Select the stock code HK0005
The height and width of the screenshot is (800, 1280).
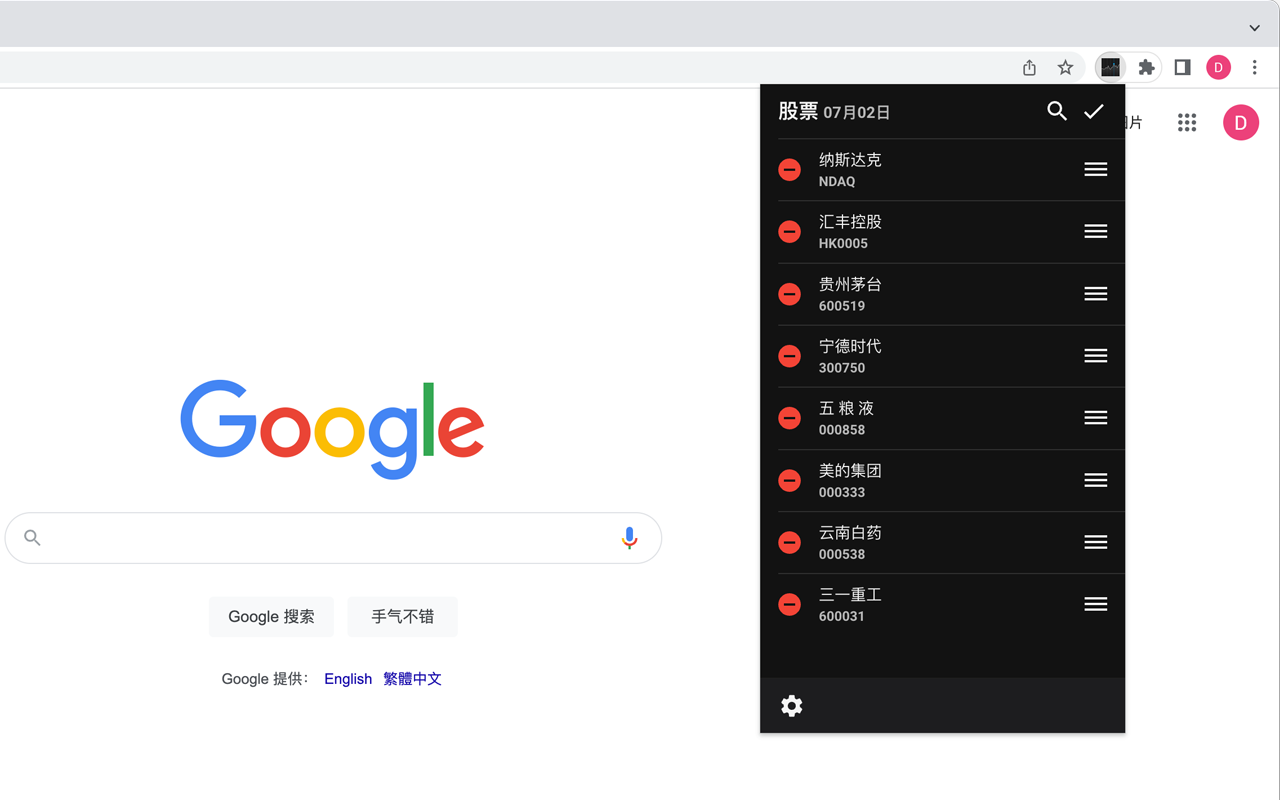pos(843,244)
